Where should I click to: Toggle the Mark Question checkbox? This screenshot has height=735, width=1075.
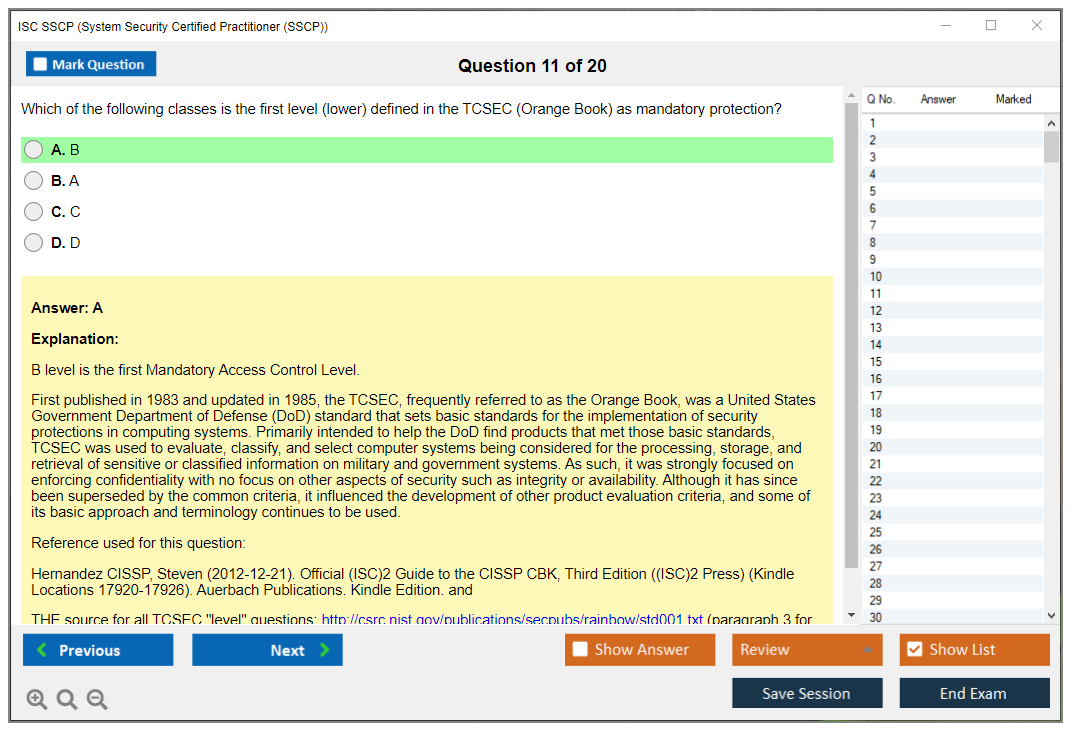[41, 64]
